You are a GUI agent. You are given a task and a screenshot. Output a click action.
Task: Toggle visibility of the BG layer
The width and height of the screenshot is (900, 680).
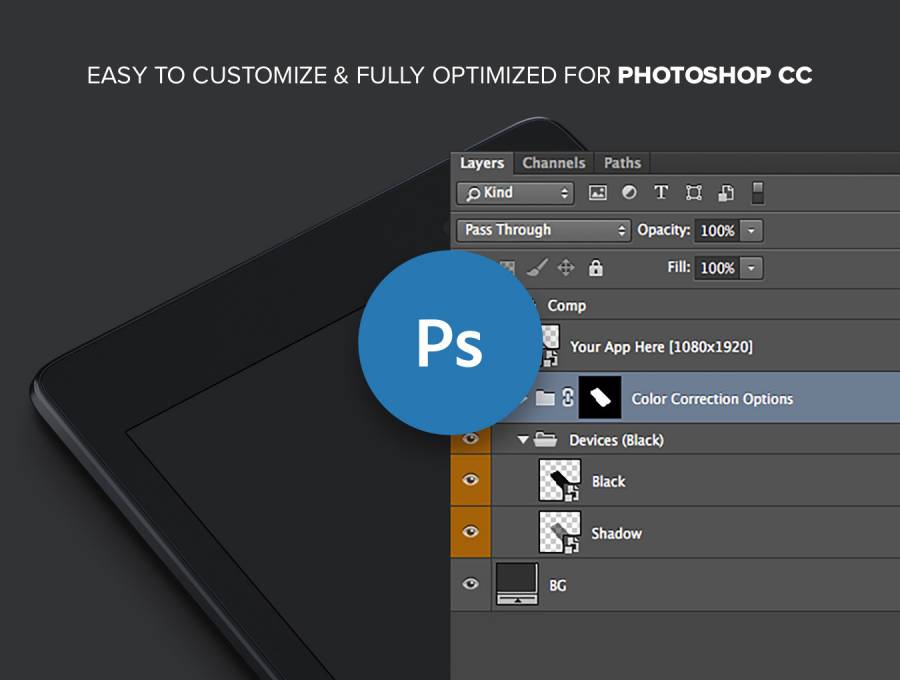click(x=470, y=584)
